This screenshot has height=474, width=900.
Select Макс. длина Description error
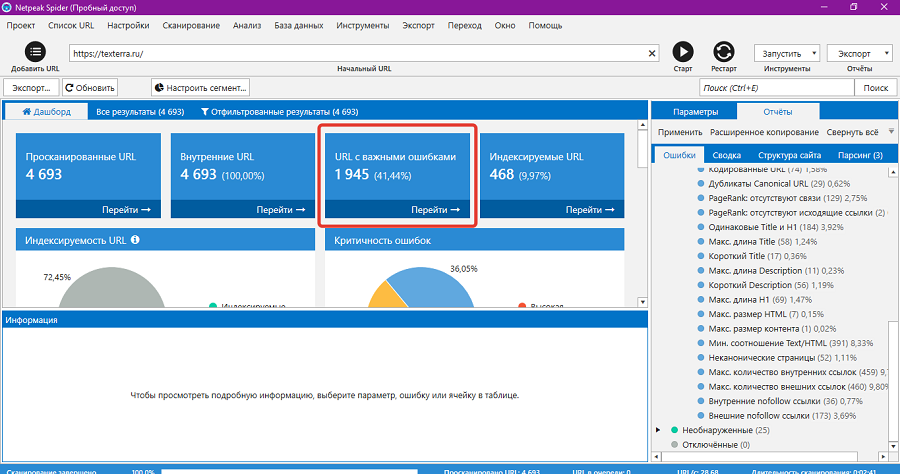point(776,271)
